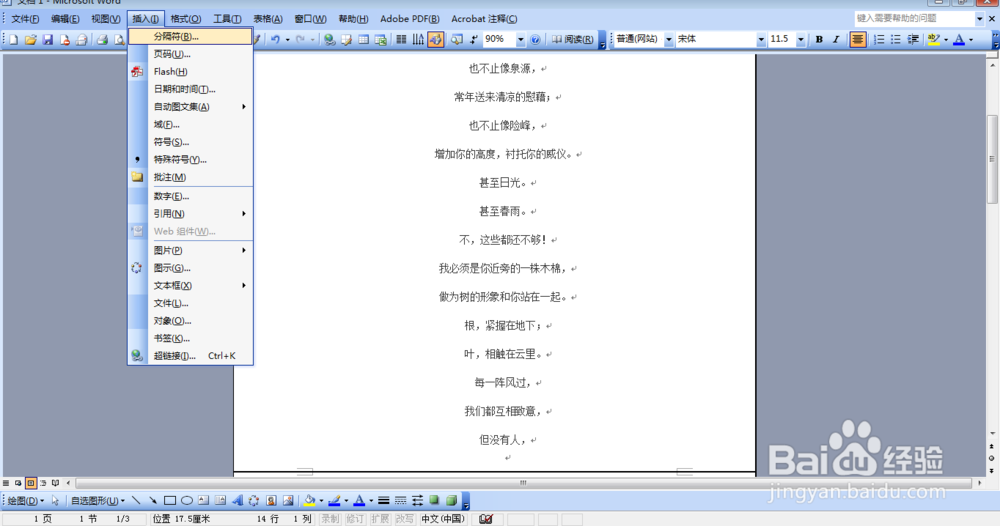Choose 符号 from Insert menu

pos(191,142)
